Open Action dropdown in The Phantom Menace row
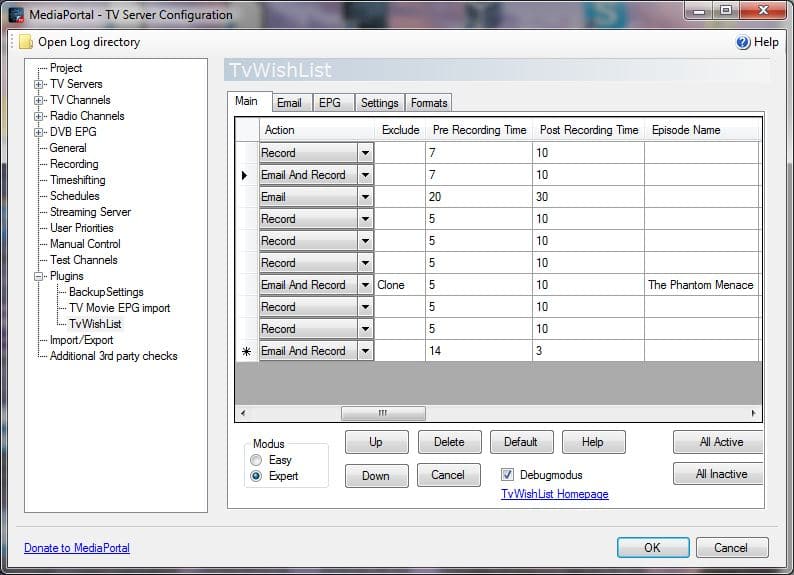This screenshot has width=794, height=575. [x=365, y=285]
